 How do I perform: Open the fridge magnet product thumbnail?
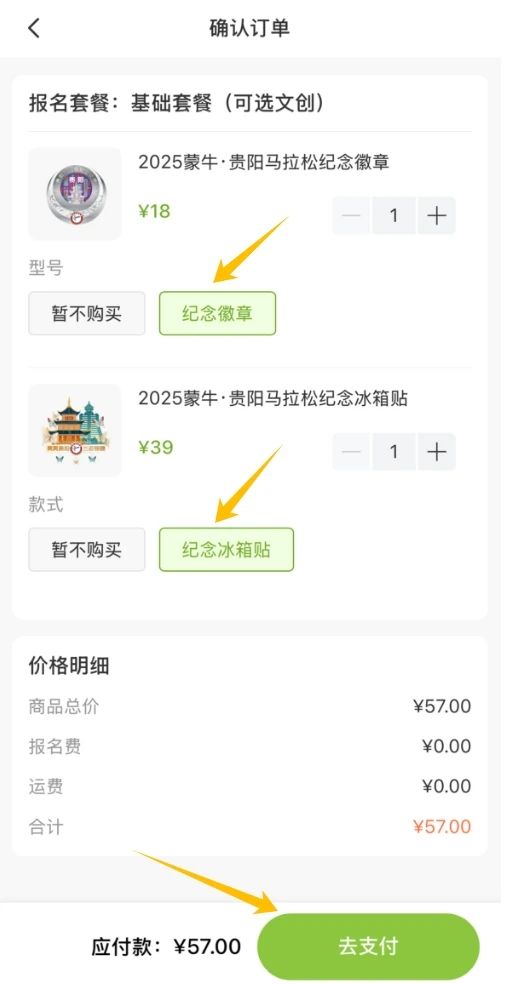point(75,430)
